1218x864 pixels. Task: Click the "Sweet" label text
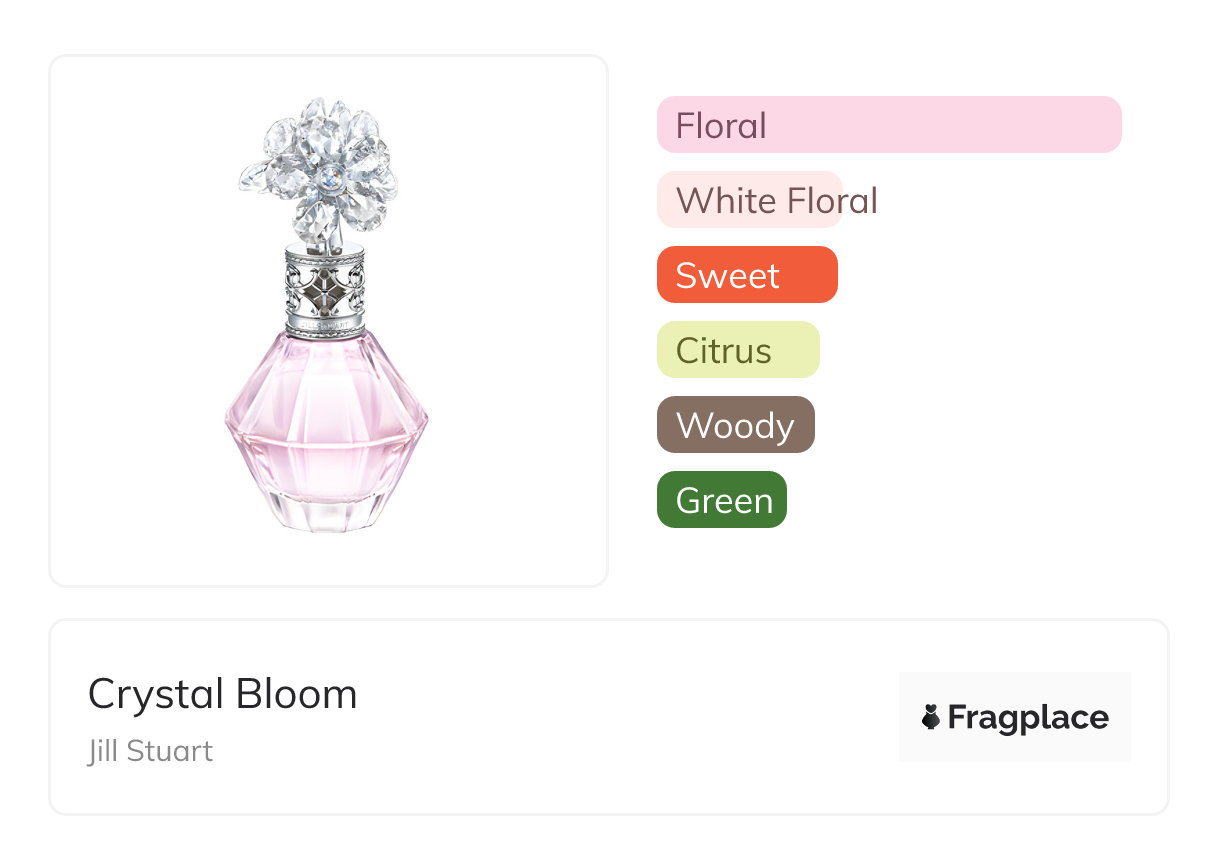[x=727, y=276]
